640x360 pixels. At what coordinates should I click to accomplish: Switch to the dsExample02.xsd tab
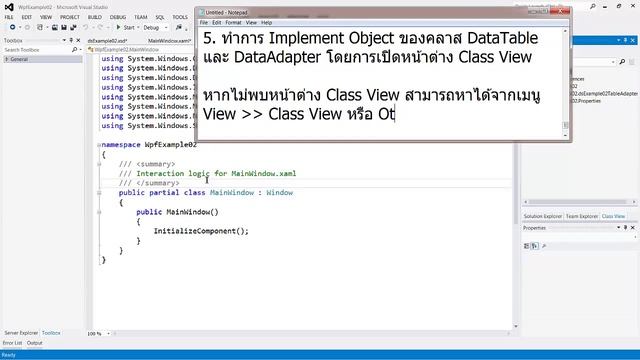click(x=107, y=41)
